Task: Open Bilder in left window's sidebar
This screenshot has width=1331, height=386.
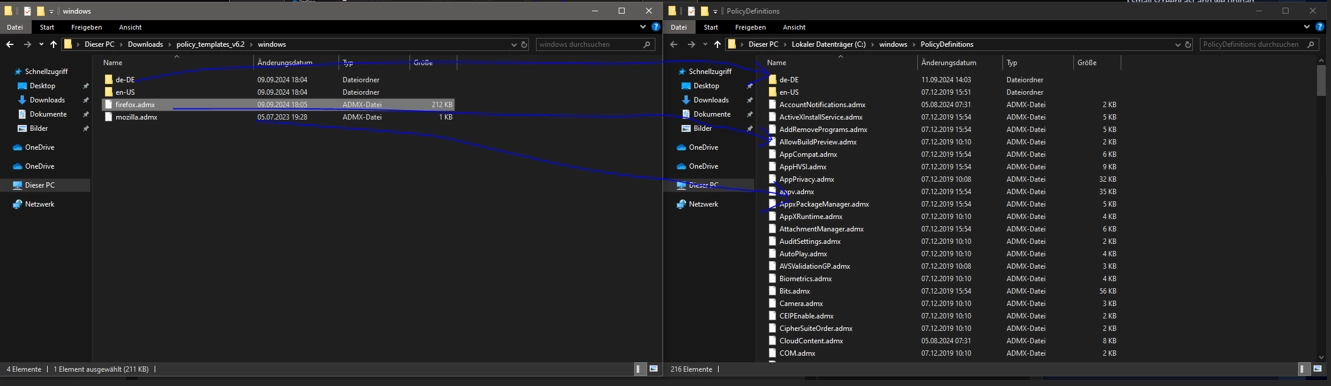Action: (x=39, y=128)
